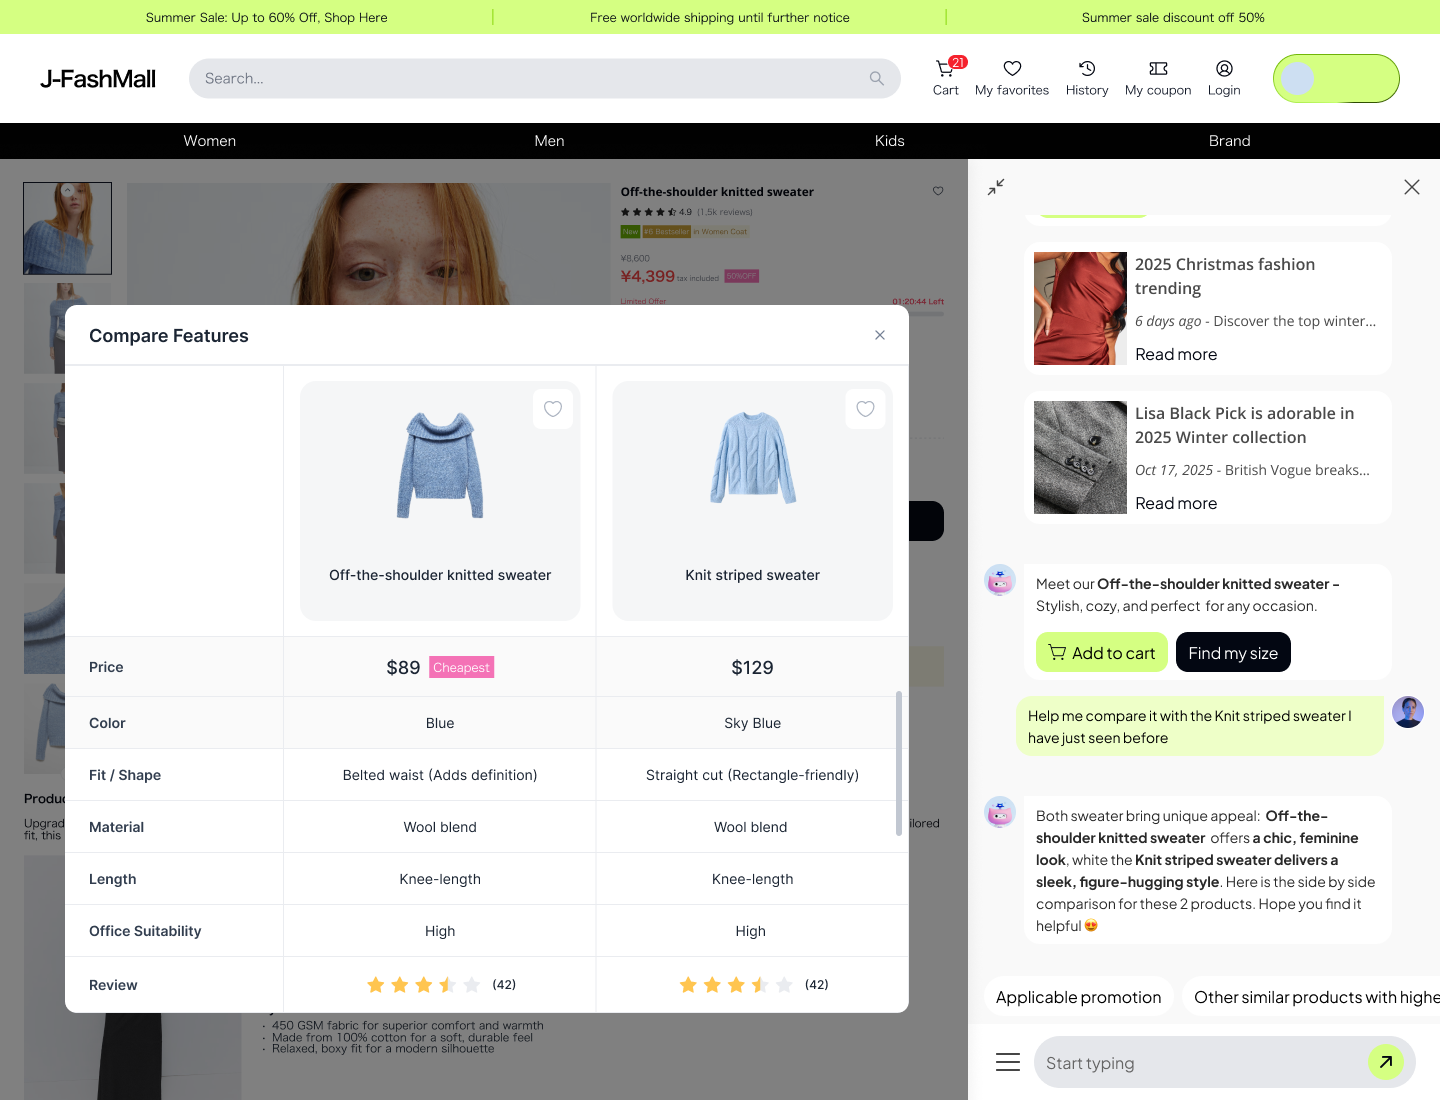Image resolution: width=1440 pixels, height=1100 pixels.
Task: Click the compare dialog vertical scrollbar
Action: click(x=899, y=763)
